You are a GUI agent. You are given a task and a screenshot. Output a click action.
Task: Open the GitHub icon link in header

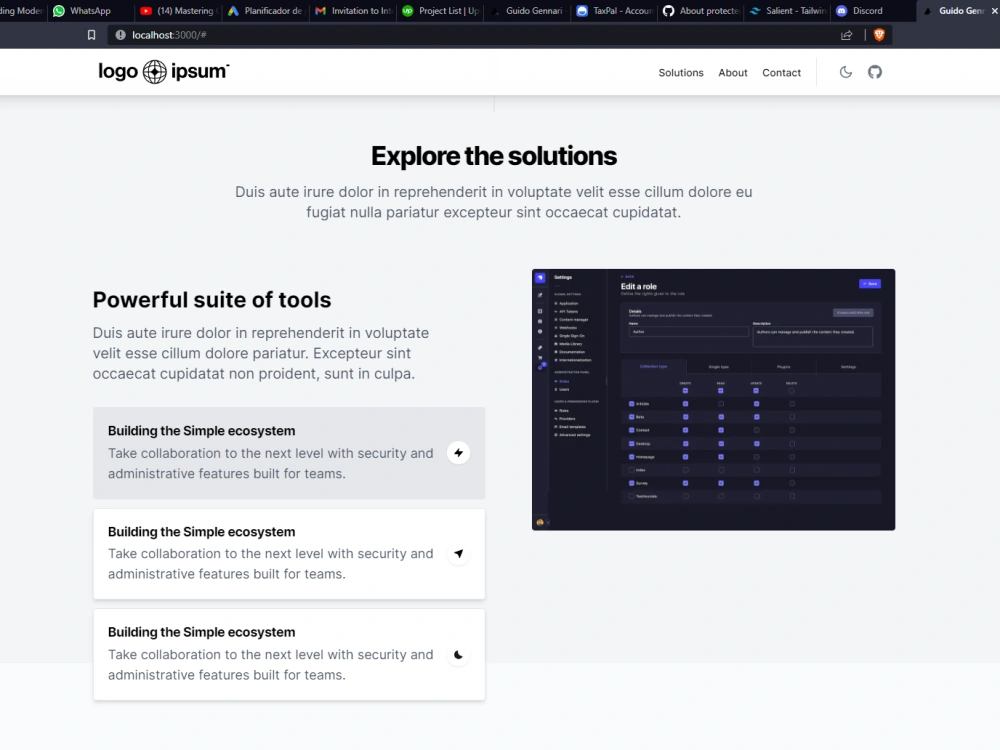(x=875, y=72)
